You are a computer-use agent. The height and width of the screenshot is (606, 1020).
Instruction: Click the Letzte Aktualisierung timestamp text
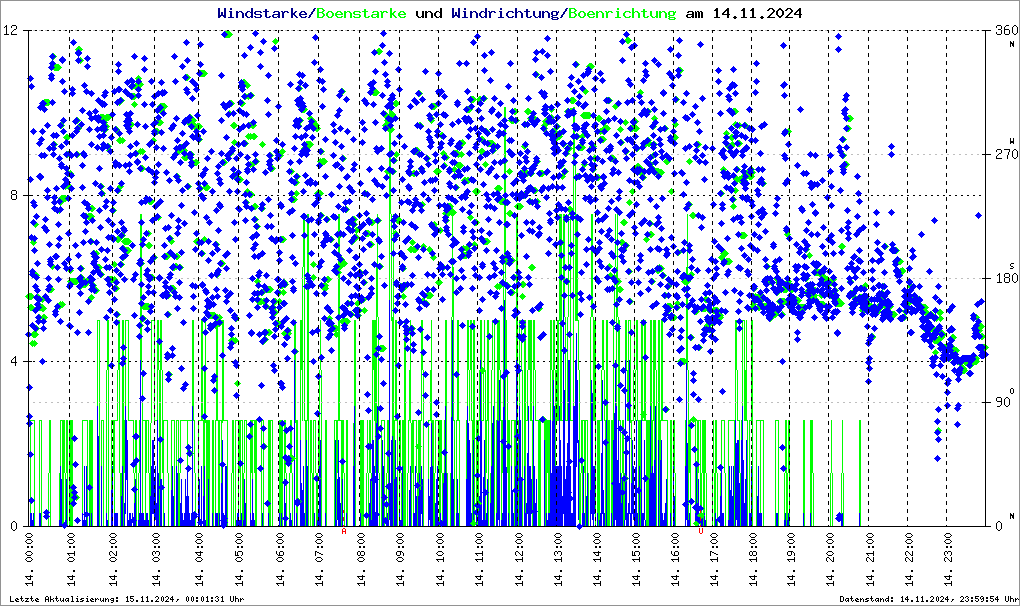(125, 599)
